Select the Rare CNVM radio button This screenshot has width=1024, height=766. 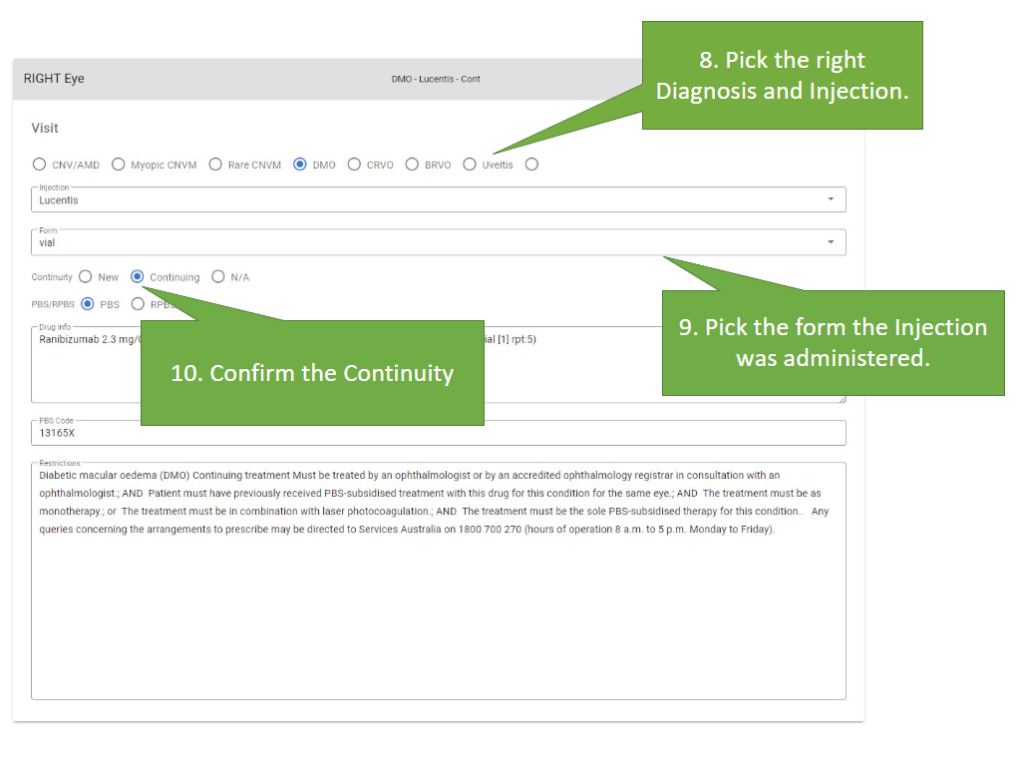click(215, 165)
